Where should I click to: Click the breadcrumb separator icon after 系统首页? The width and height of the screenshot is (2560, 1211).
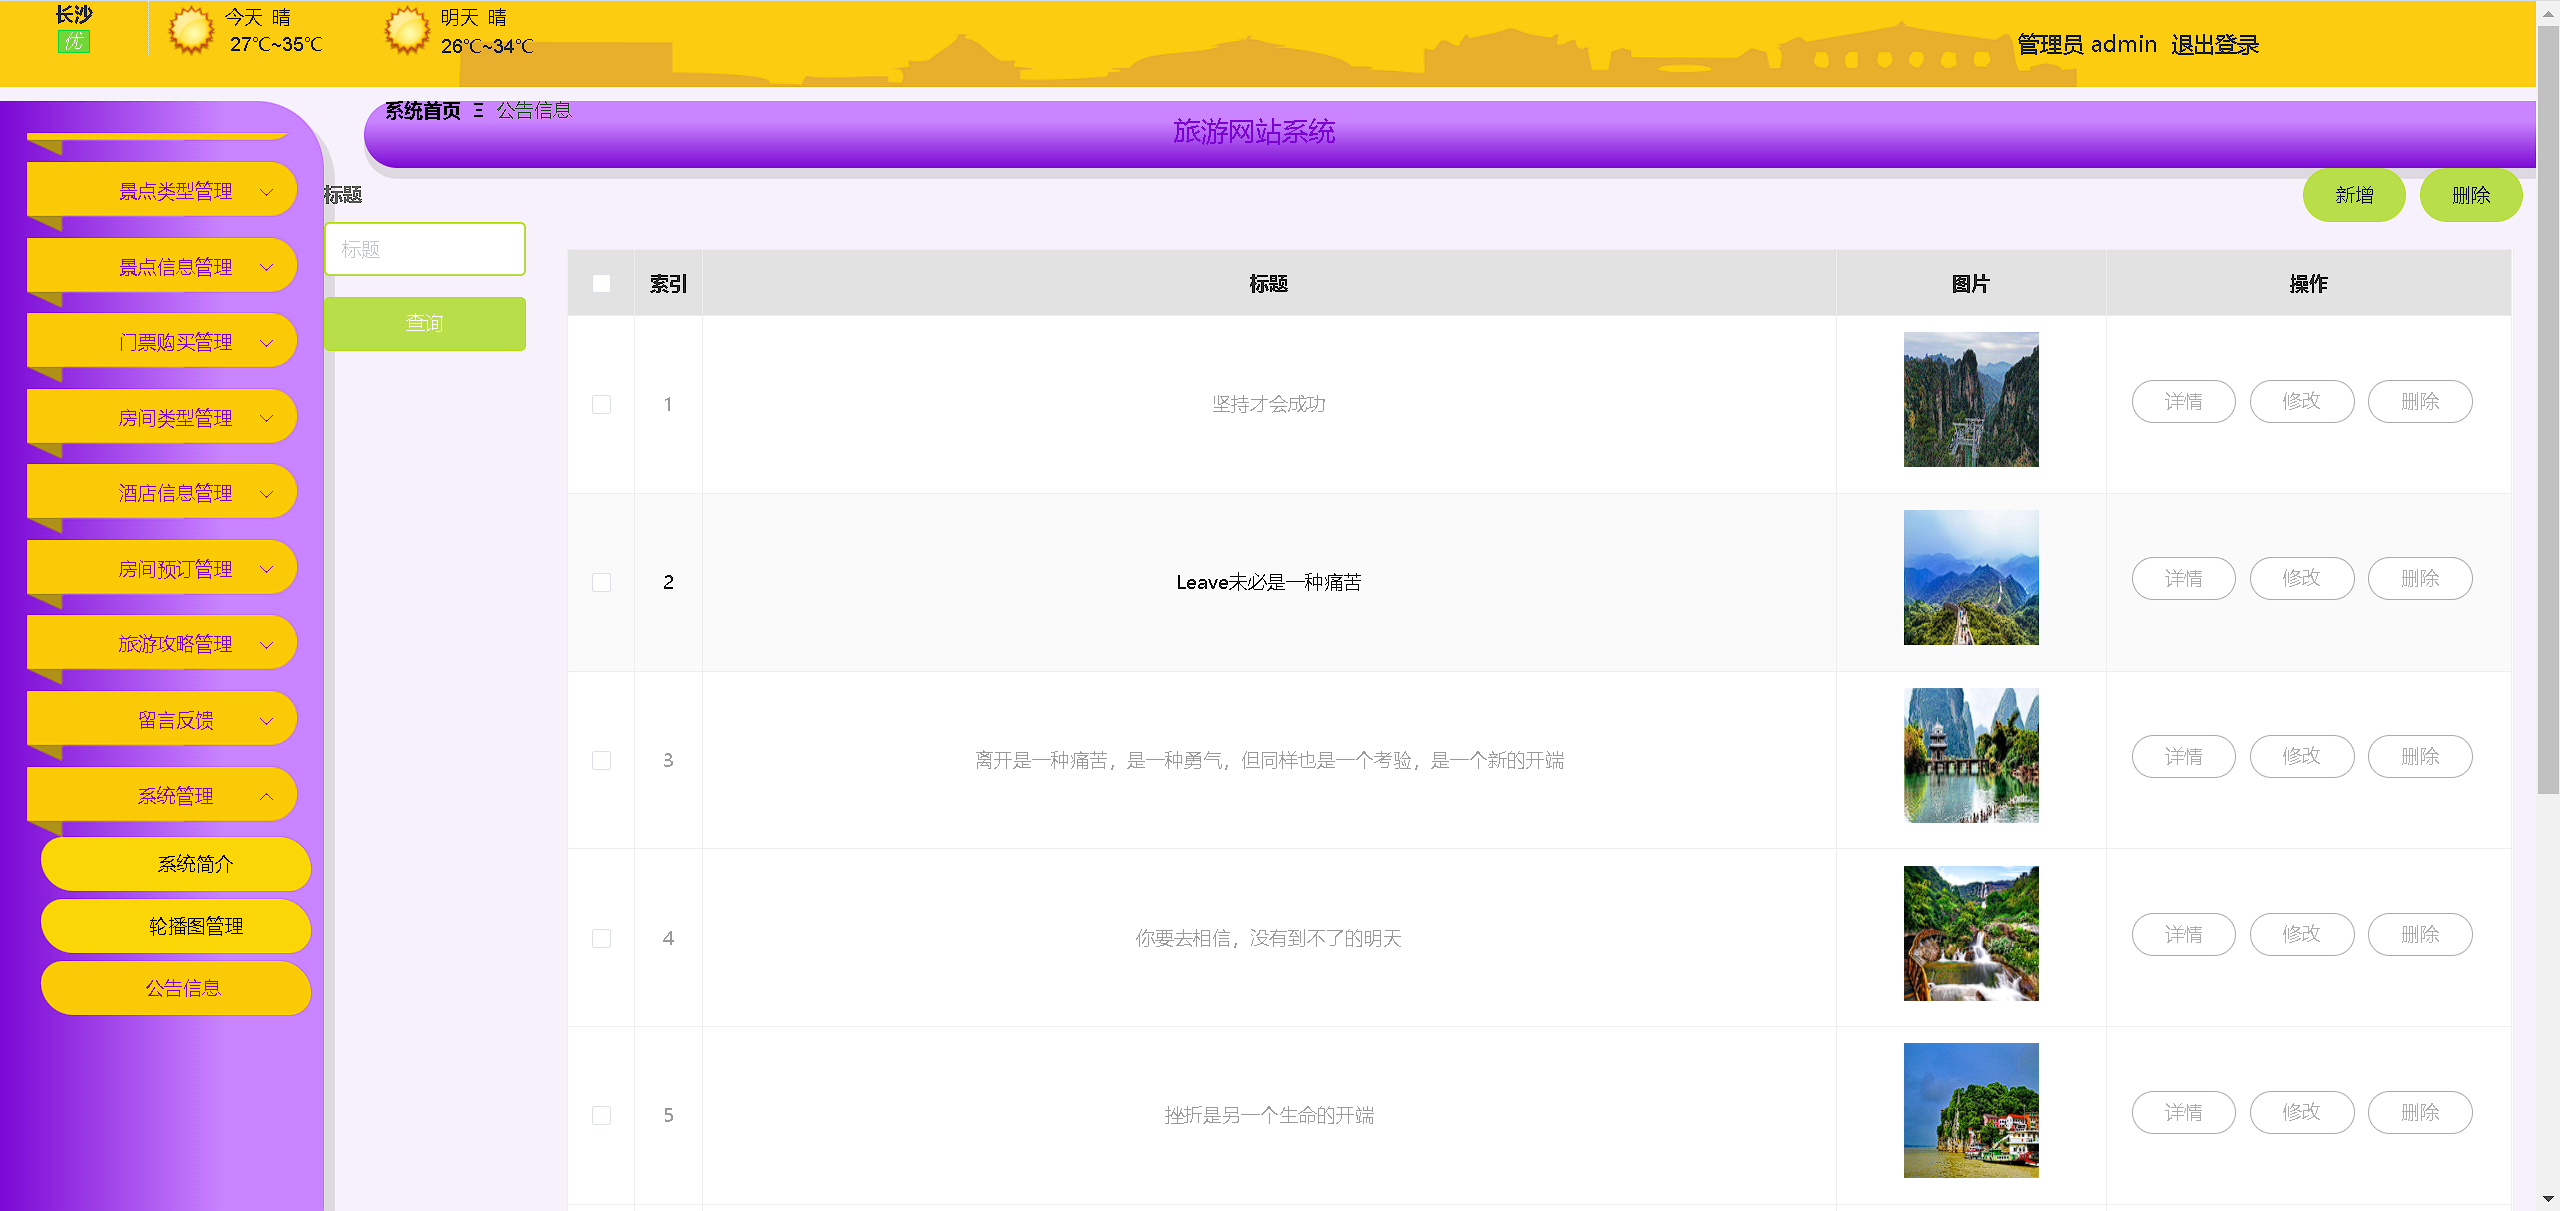click(479, 110)
